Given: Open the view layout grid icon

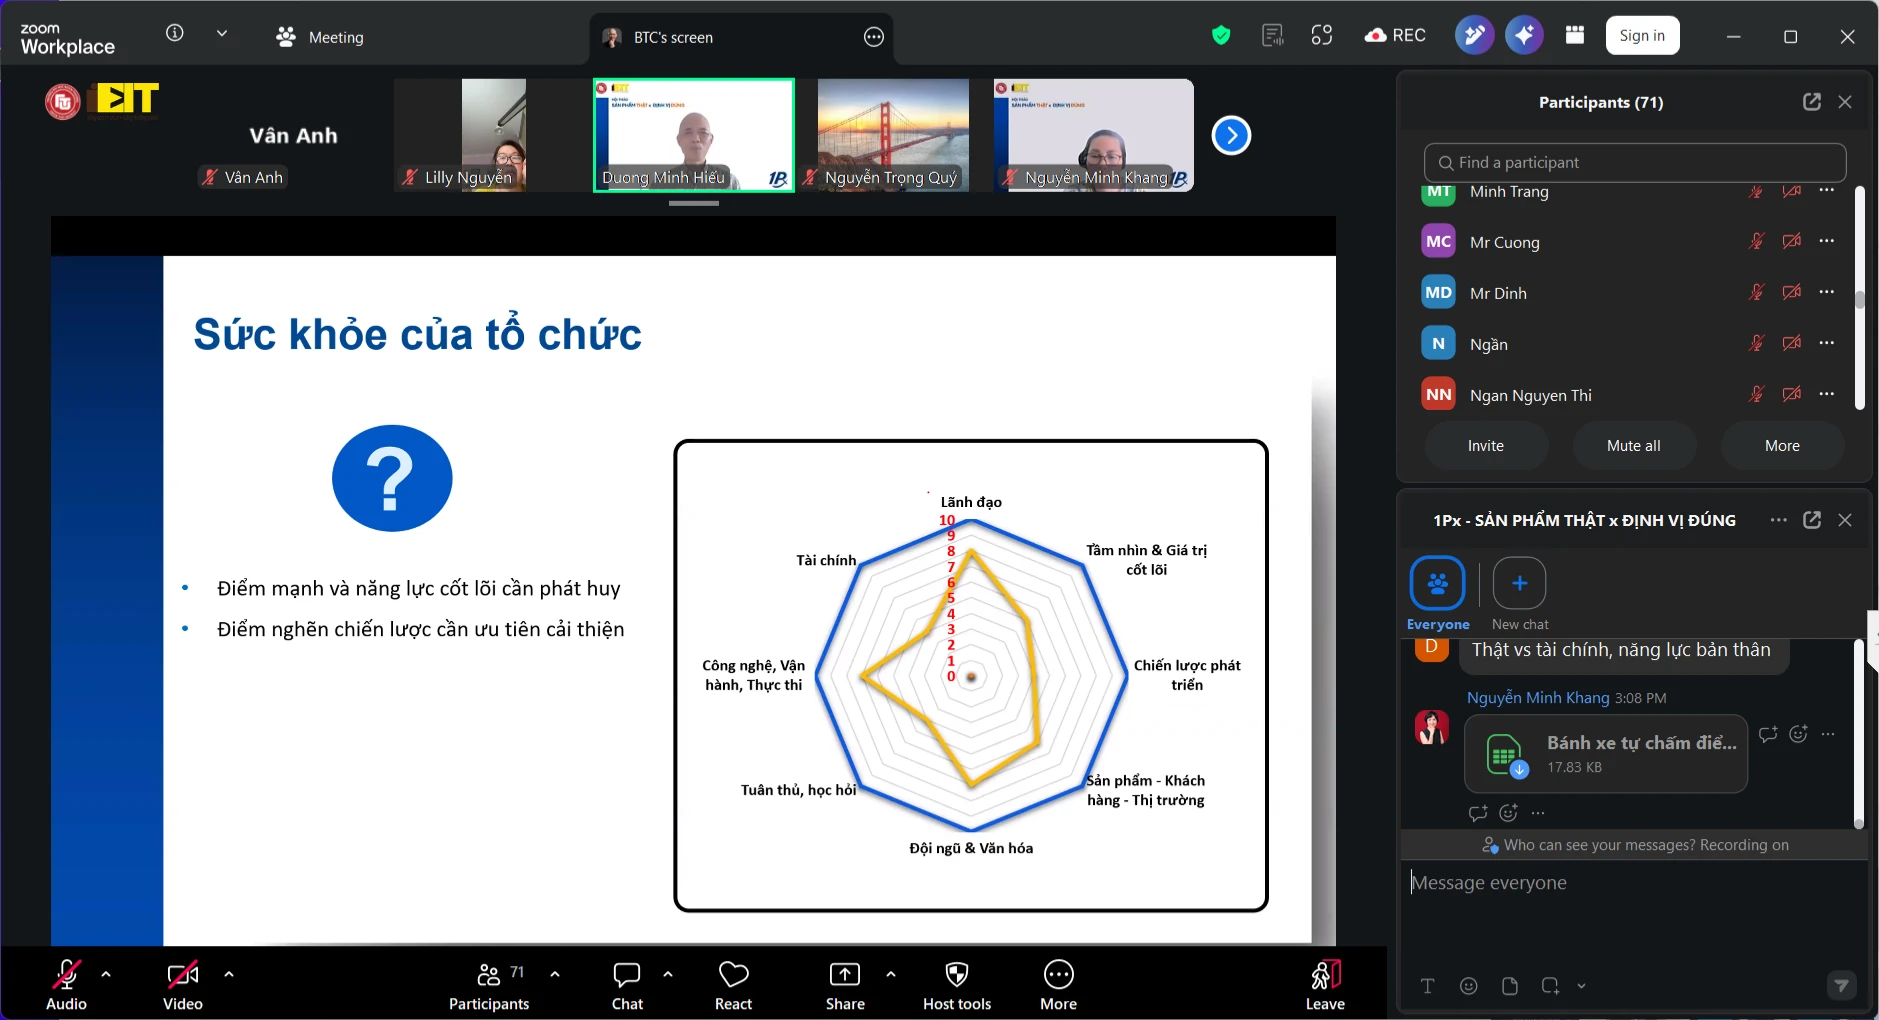Looking at the screenshot, I should point(1575,36).
